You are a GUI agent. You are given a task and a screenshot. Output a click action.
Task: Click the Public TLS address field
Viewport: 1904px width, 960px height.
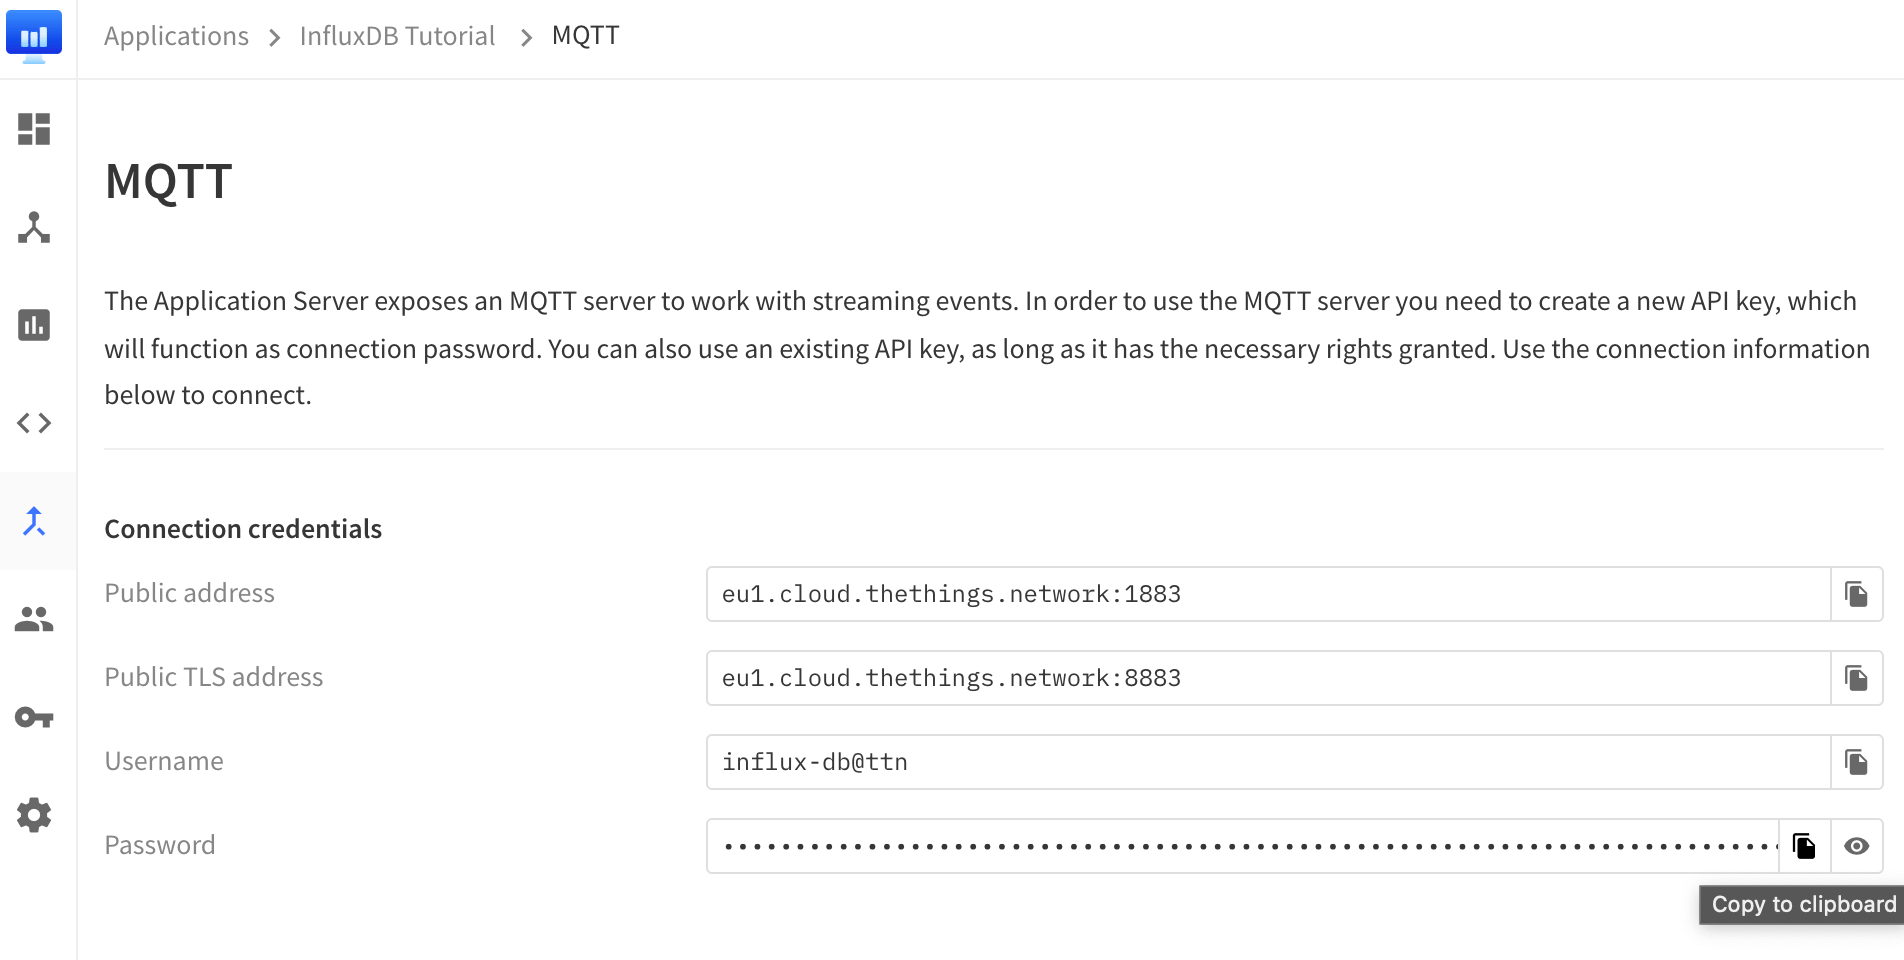pos(1267,678)
